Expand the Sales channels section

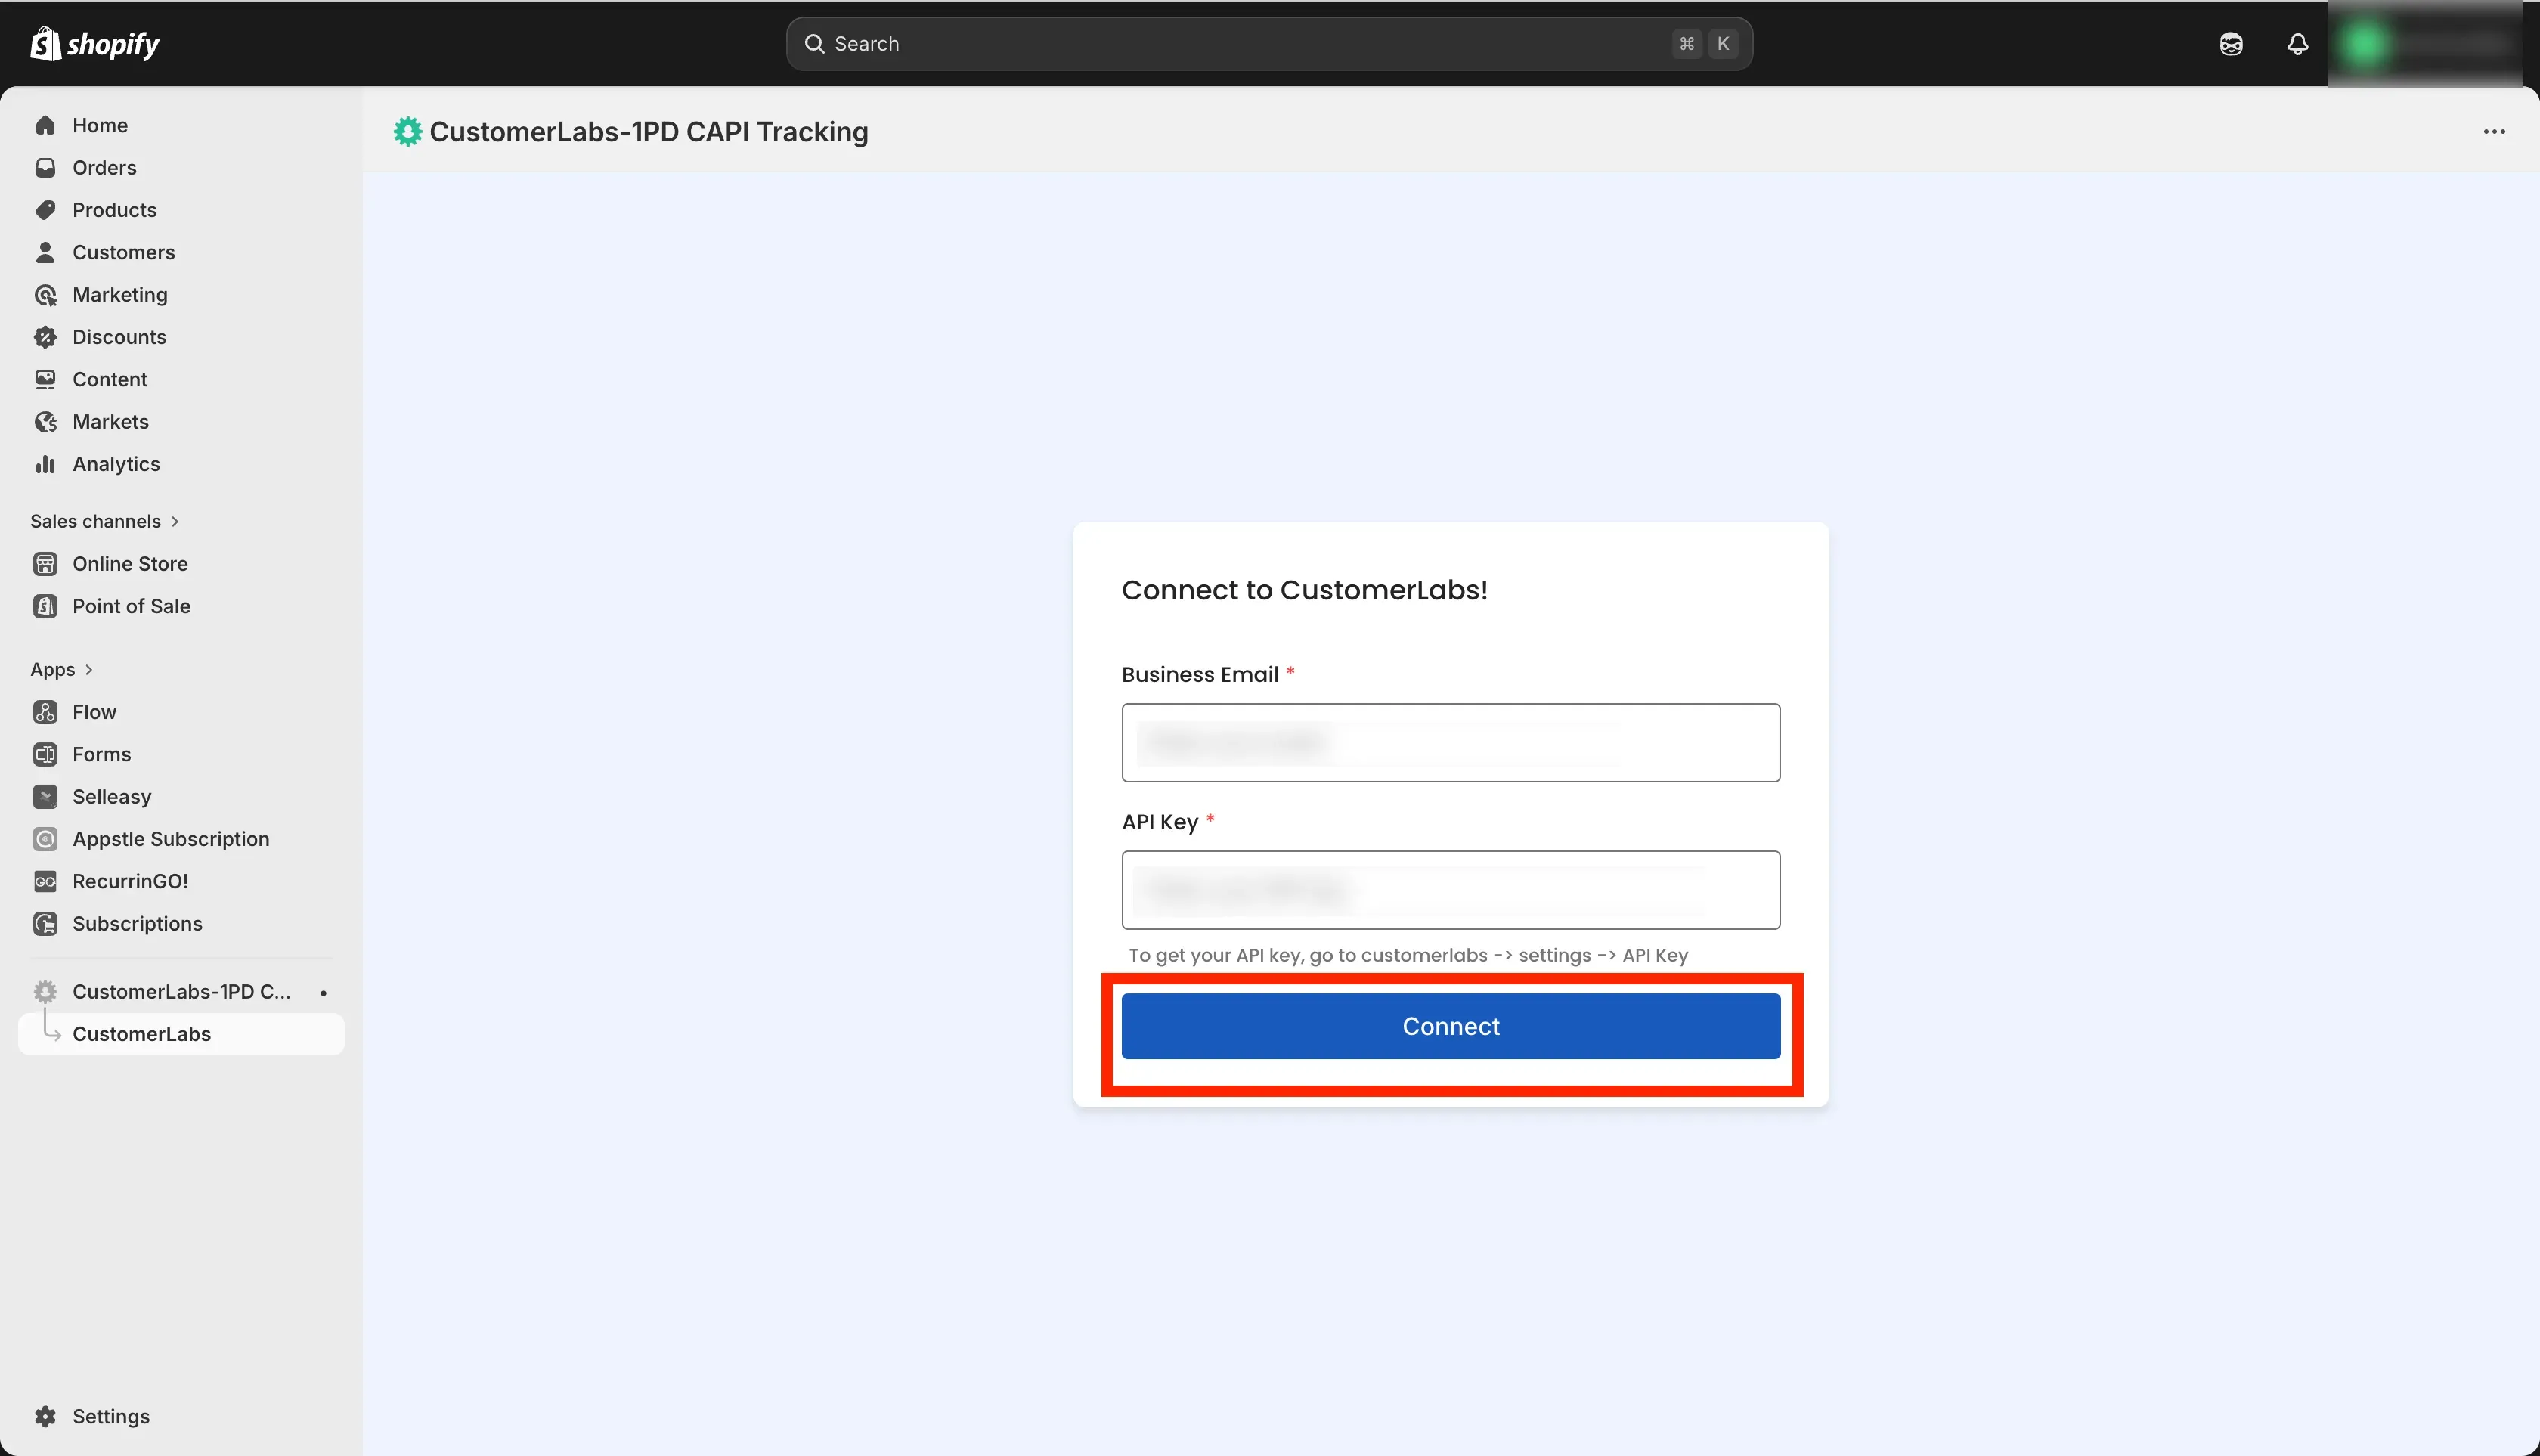tap(105, 521)
